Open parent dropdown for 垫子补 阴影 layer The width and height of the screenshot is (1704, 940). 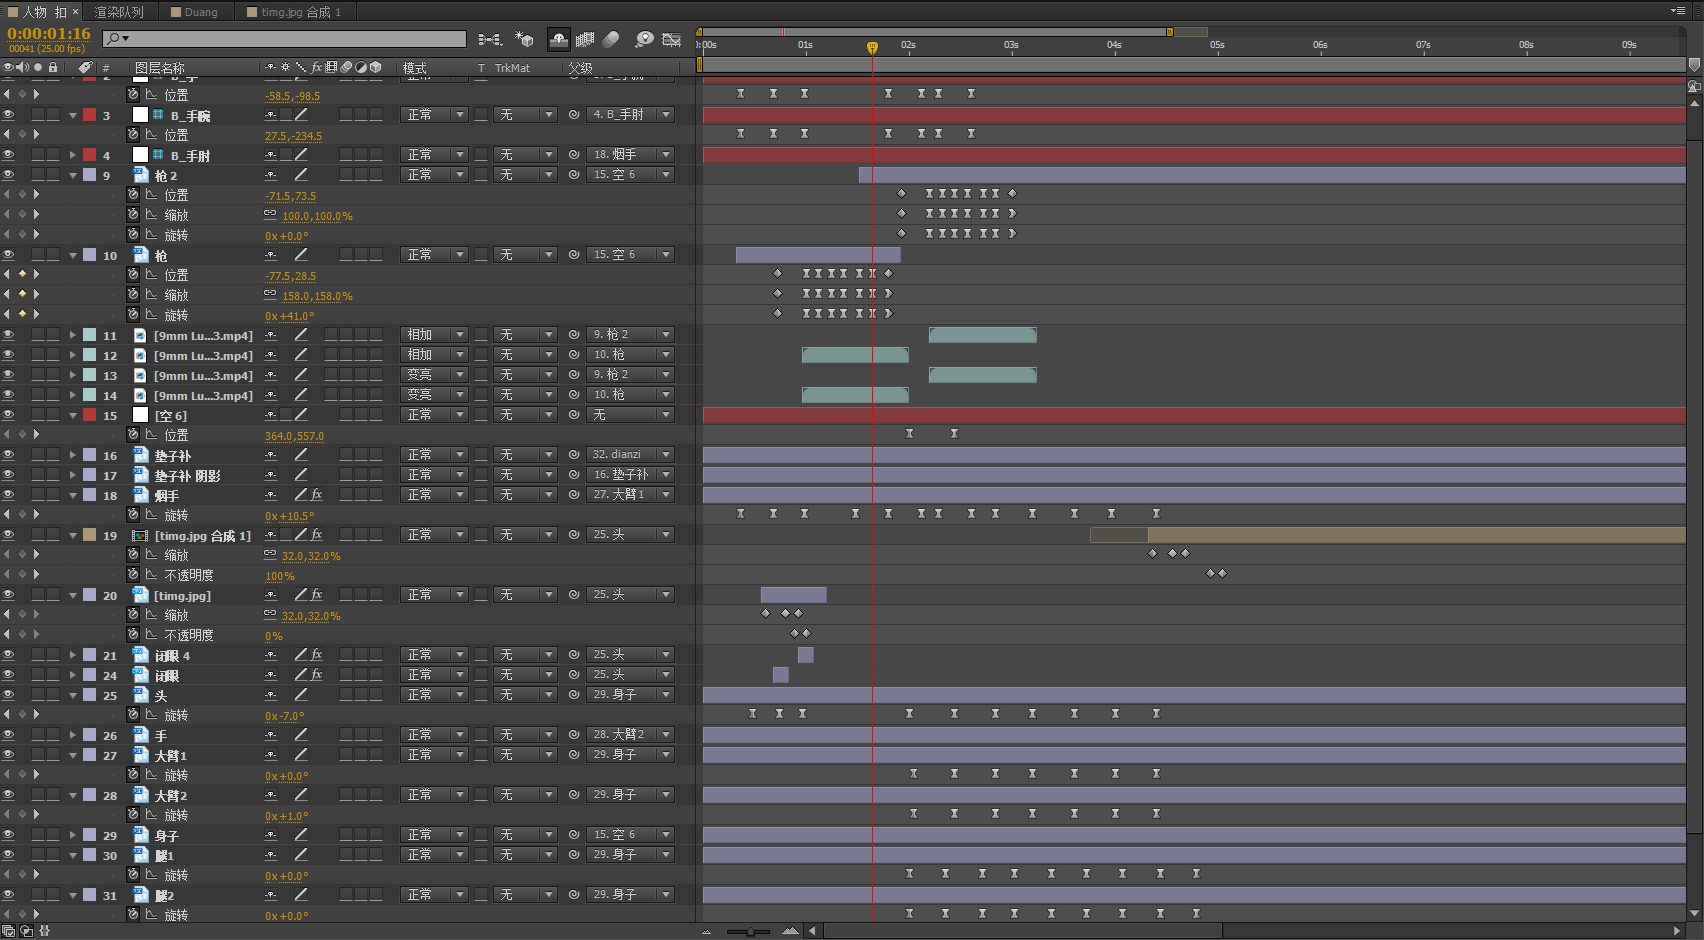tap(630, 475)
